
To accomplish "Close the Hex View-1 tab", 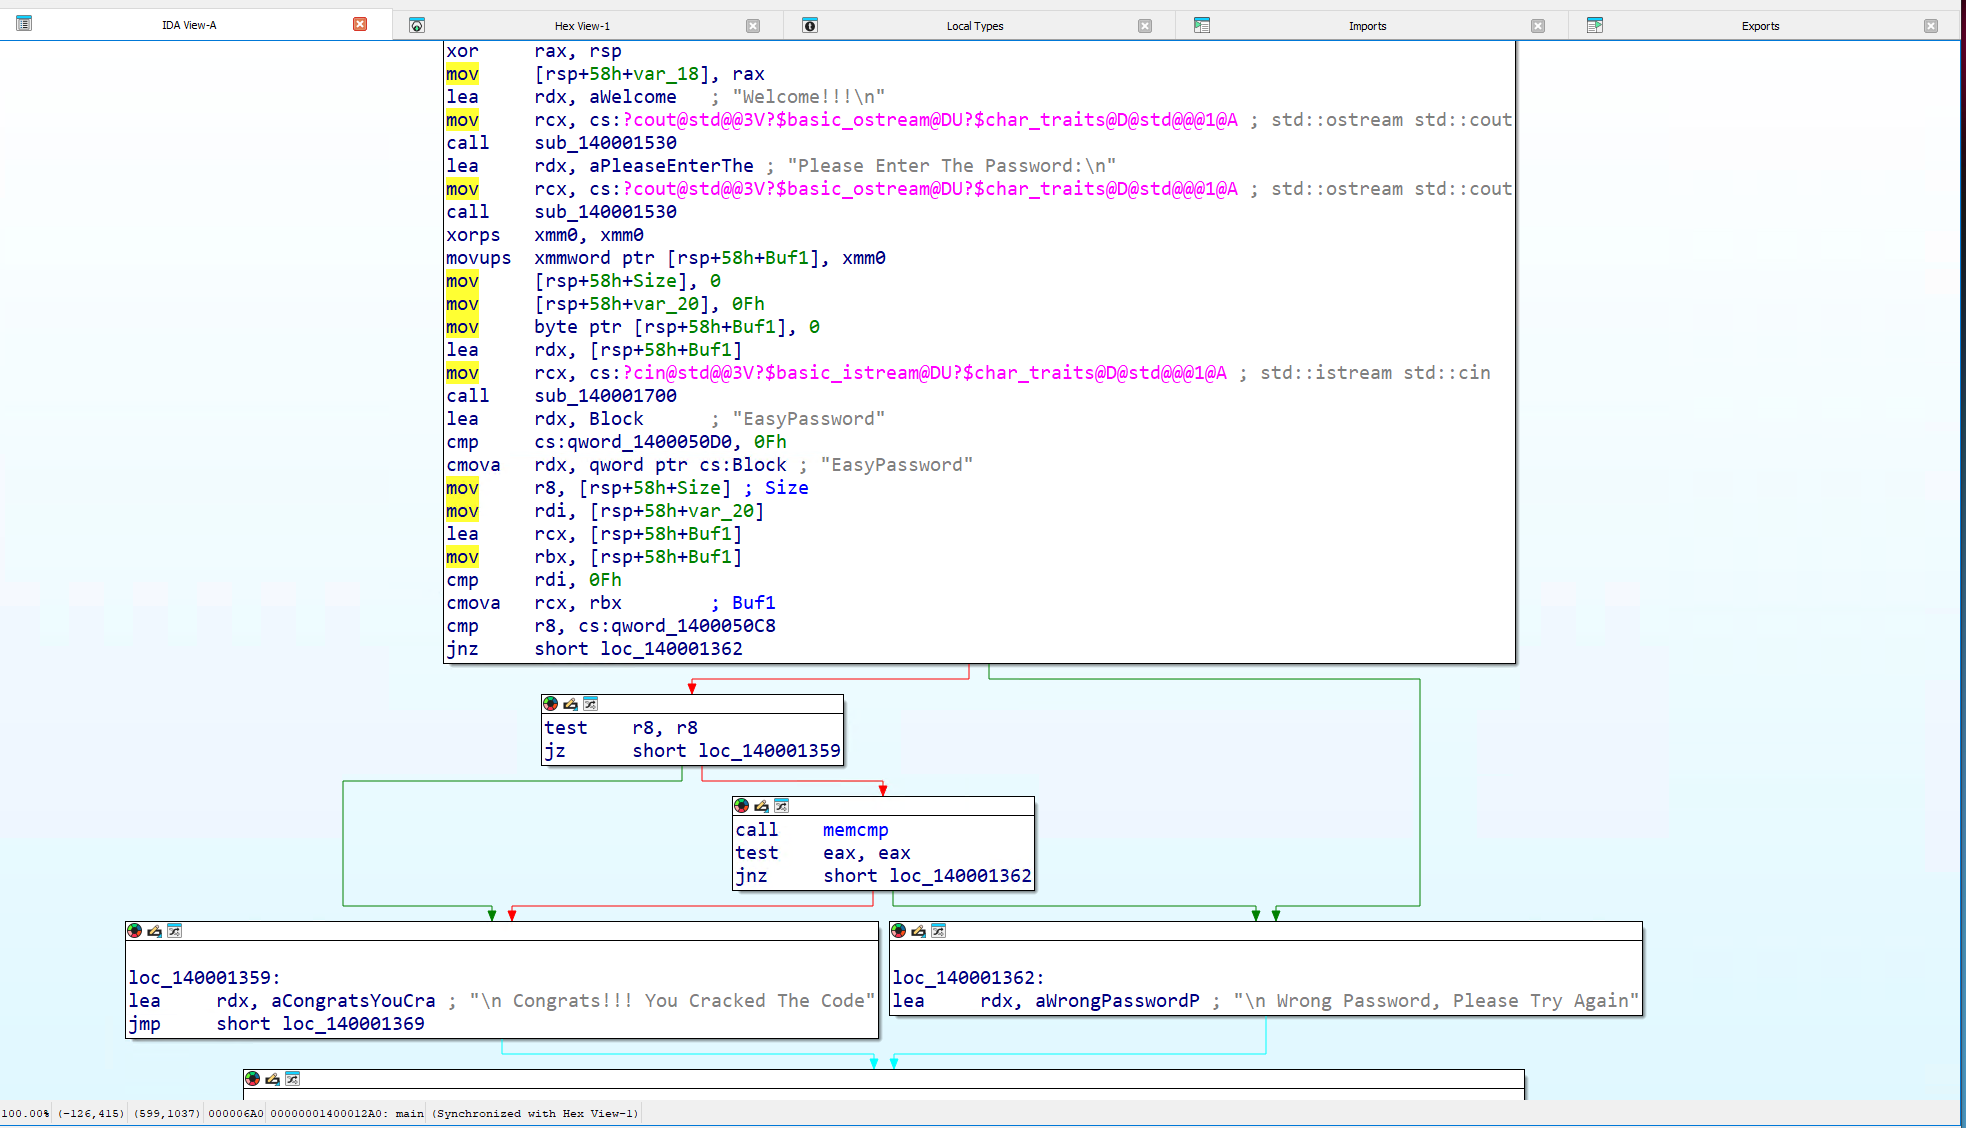I will (x=753, y=26).
